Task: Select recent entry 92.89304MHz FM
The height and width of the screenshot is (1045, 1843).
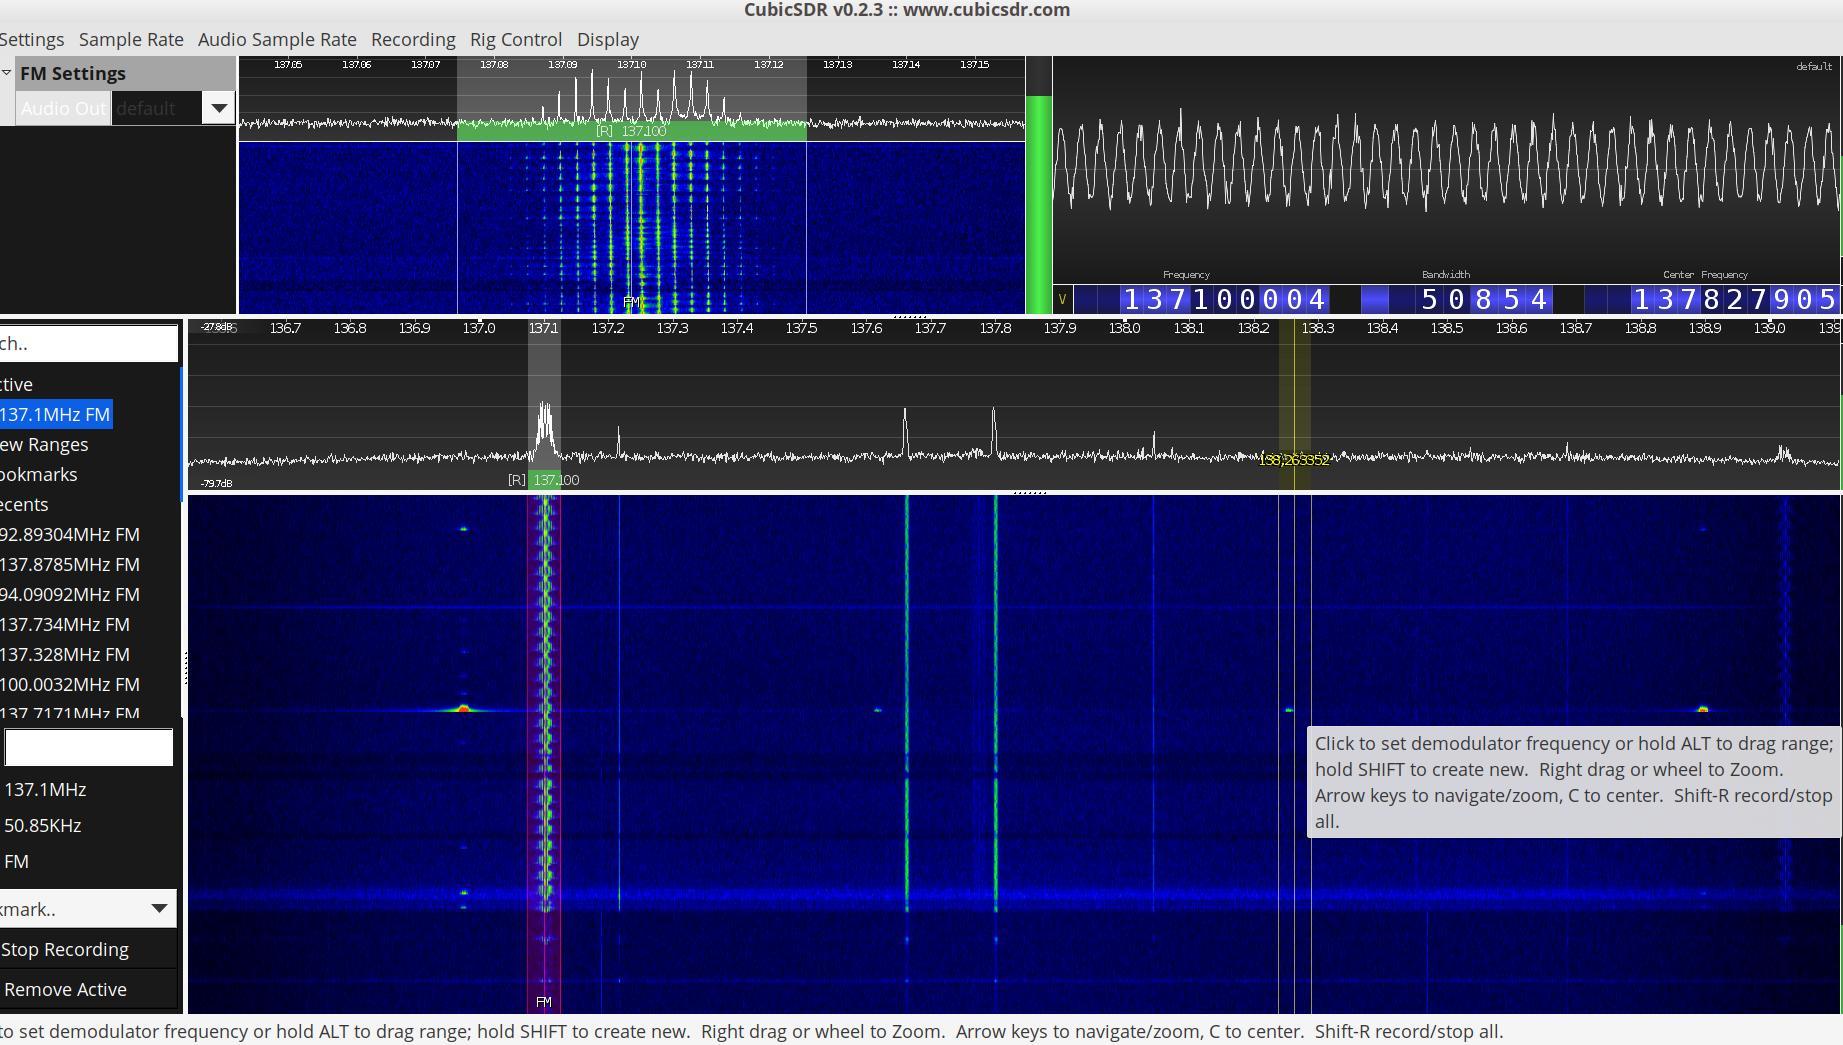Action: click(70, 534)
